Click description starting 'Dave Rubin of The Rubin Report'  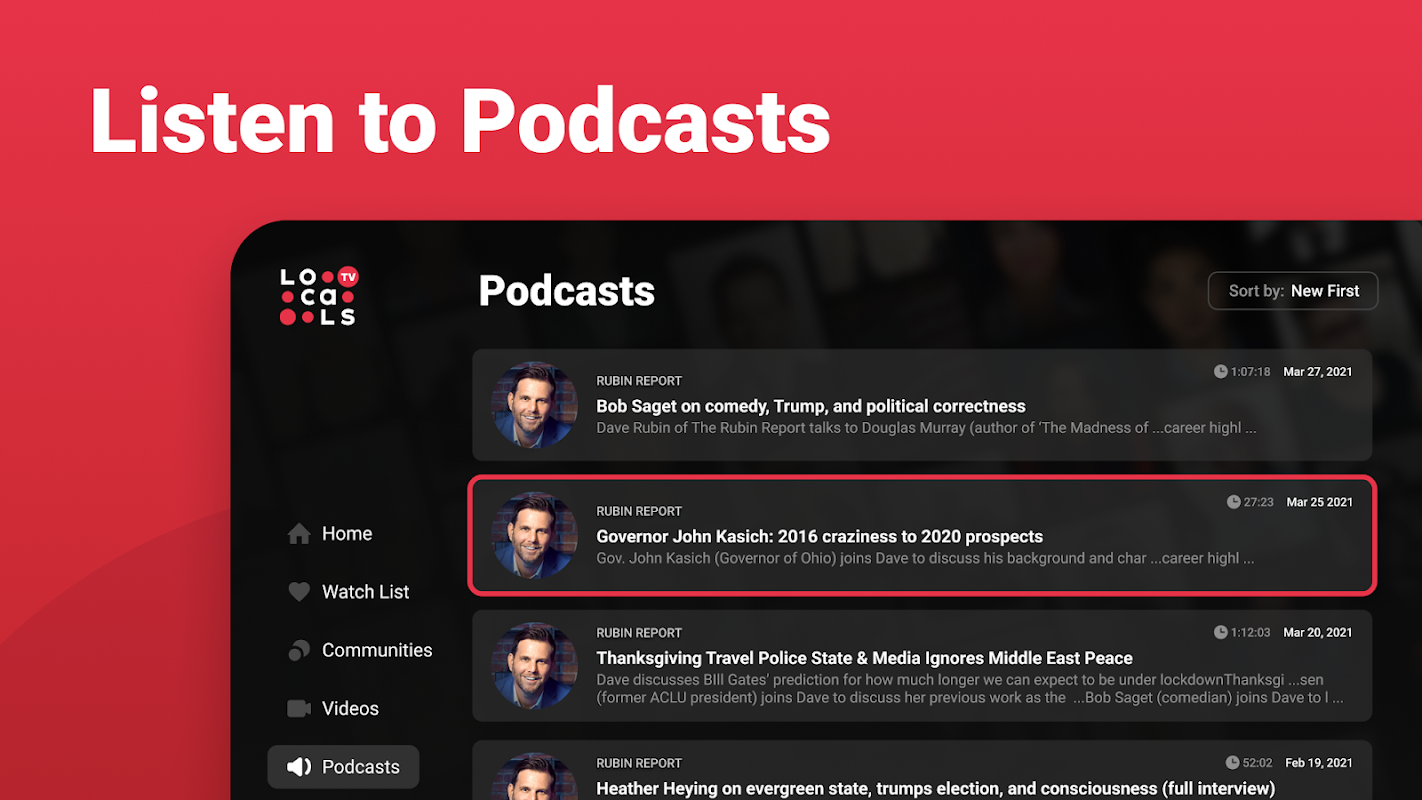[926, 428]
